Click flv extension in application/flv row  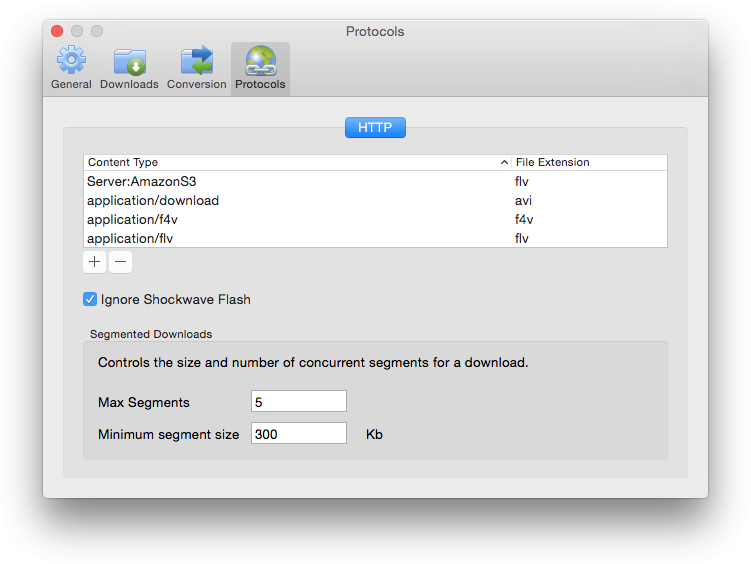click(x=522, y=238)
